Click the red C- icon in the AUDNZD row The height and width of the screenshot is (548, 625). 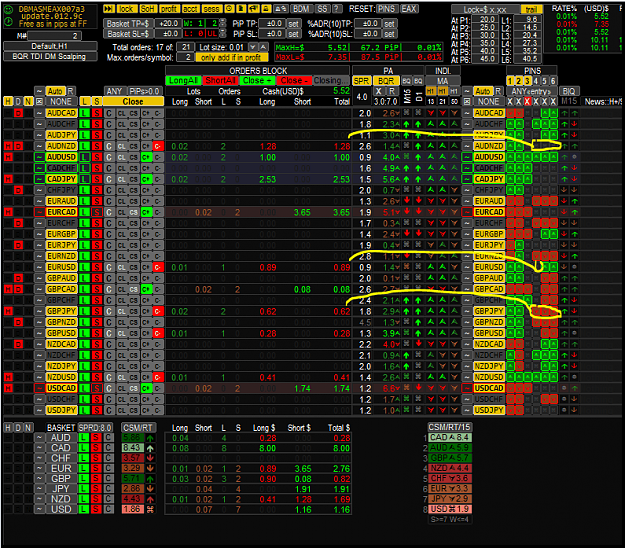point(158,146)
